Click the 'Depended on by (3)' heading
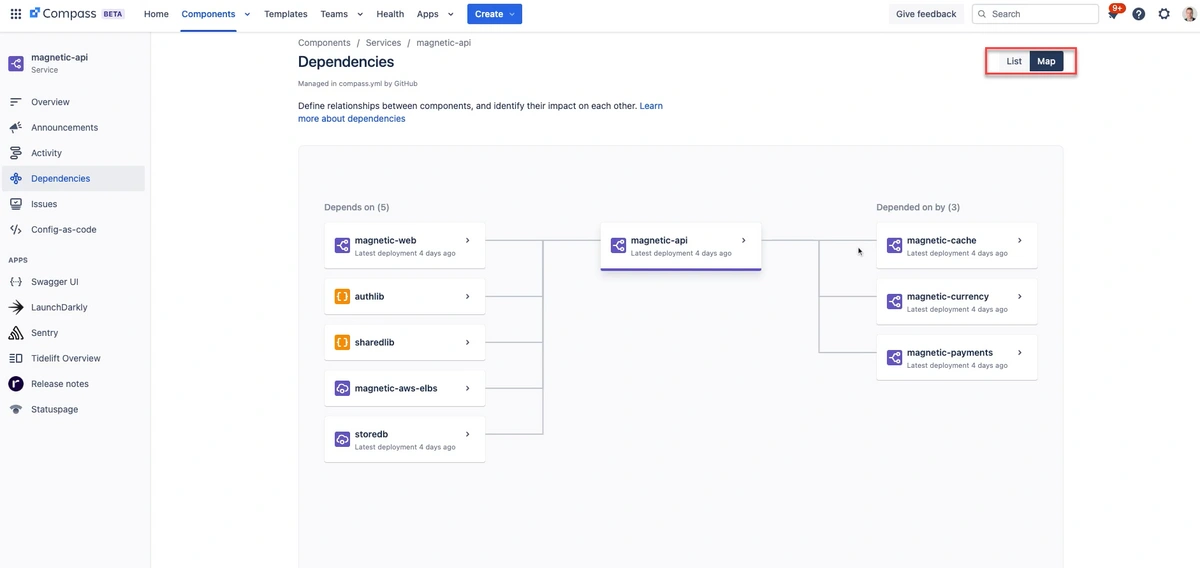 point(918,207)
